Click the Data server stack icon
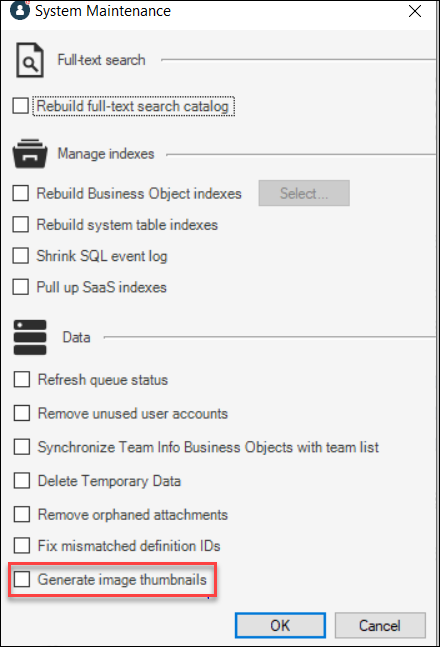 [x=30, y=338]
